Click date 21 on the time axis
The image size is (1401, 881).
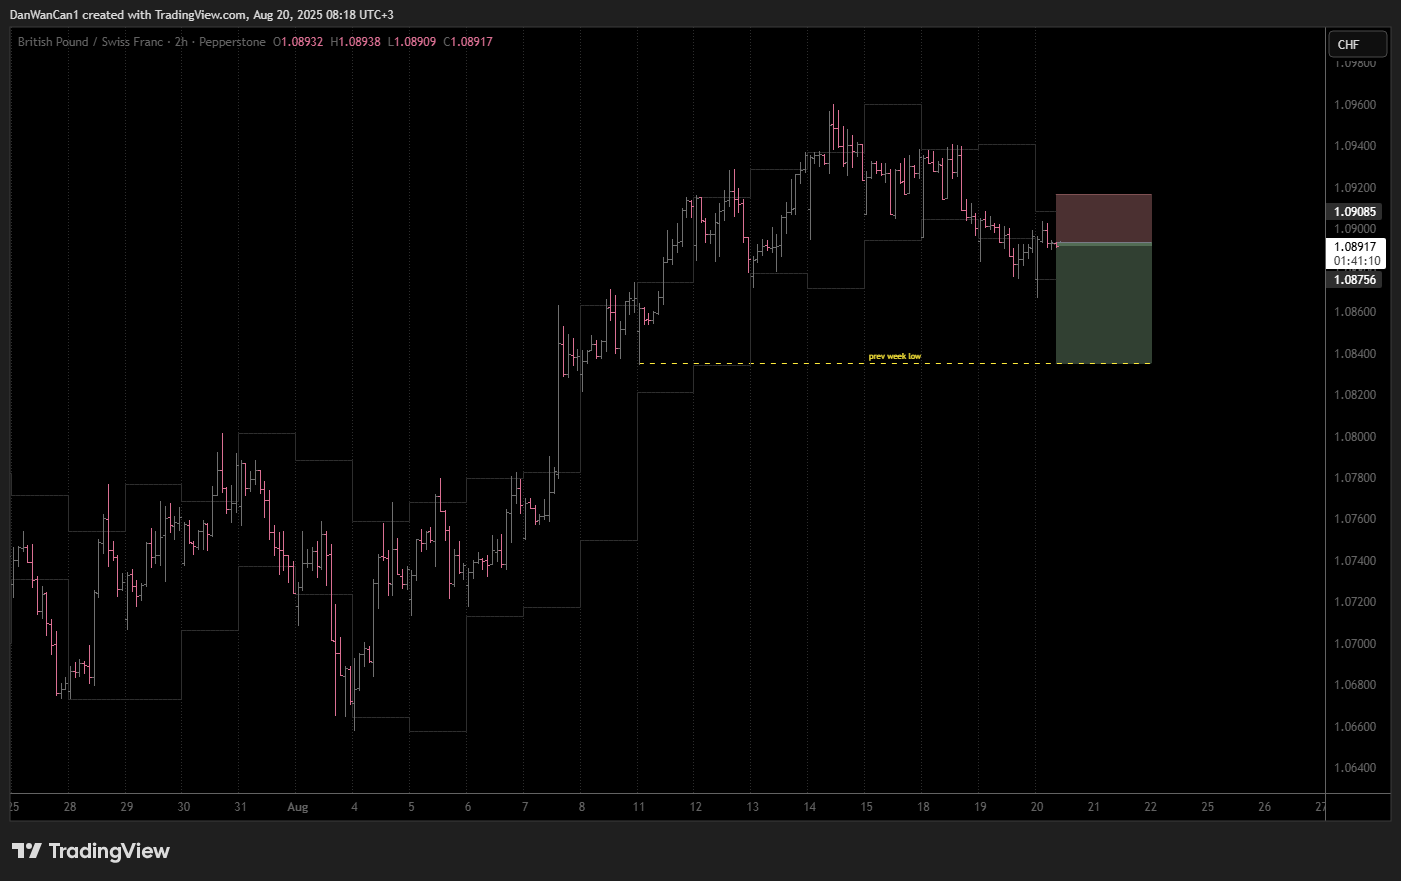(x=1094, y=807)
